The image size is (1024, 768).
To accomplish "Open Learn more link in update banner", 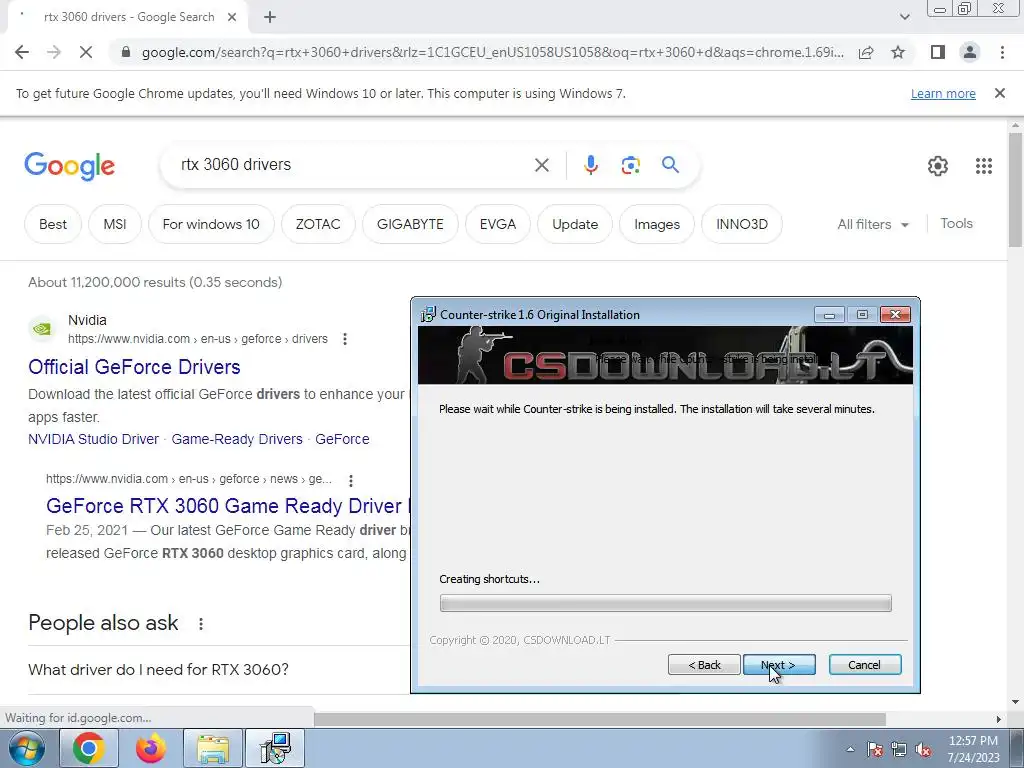I will (x=943, y=93).
